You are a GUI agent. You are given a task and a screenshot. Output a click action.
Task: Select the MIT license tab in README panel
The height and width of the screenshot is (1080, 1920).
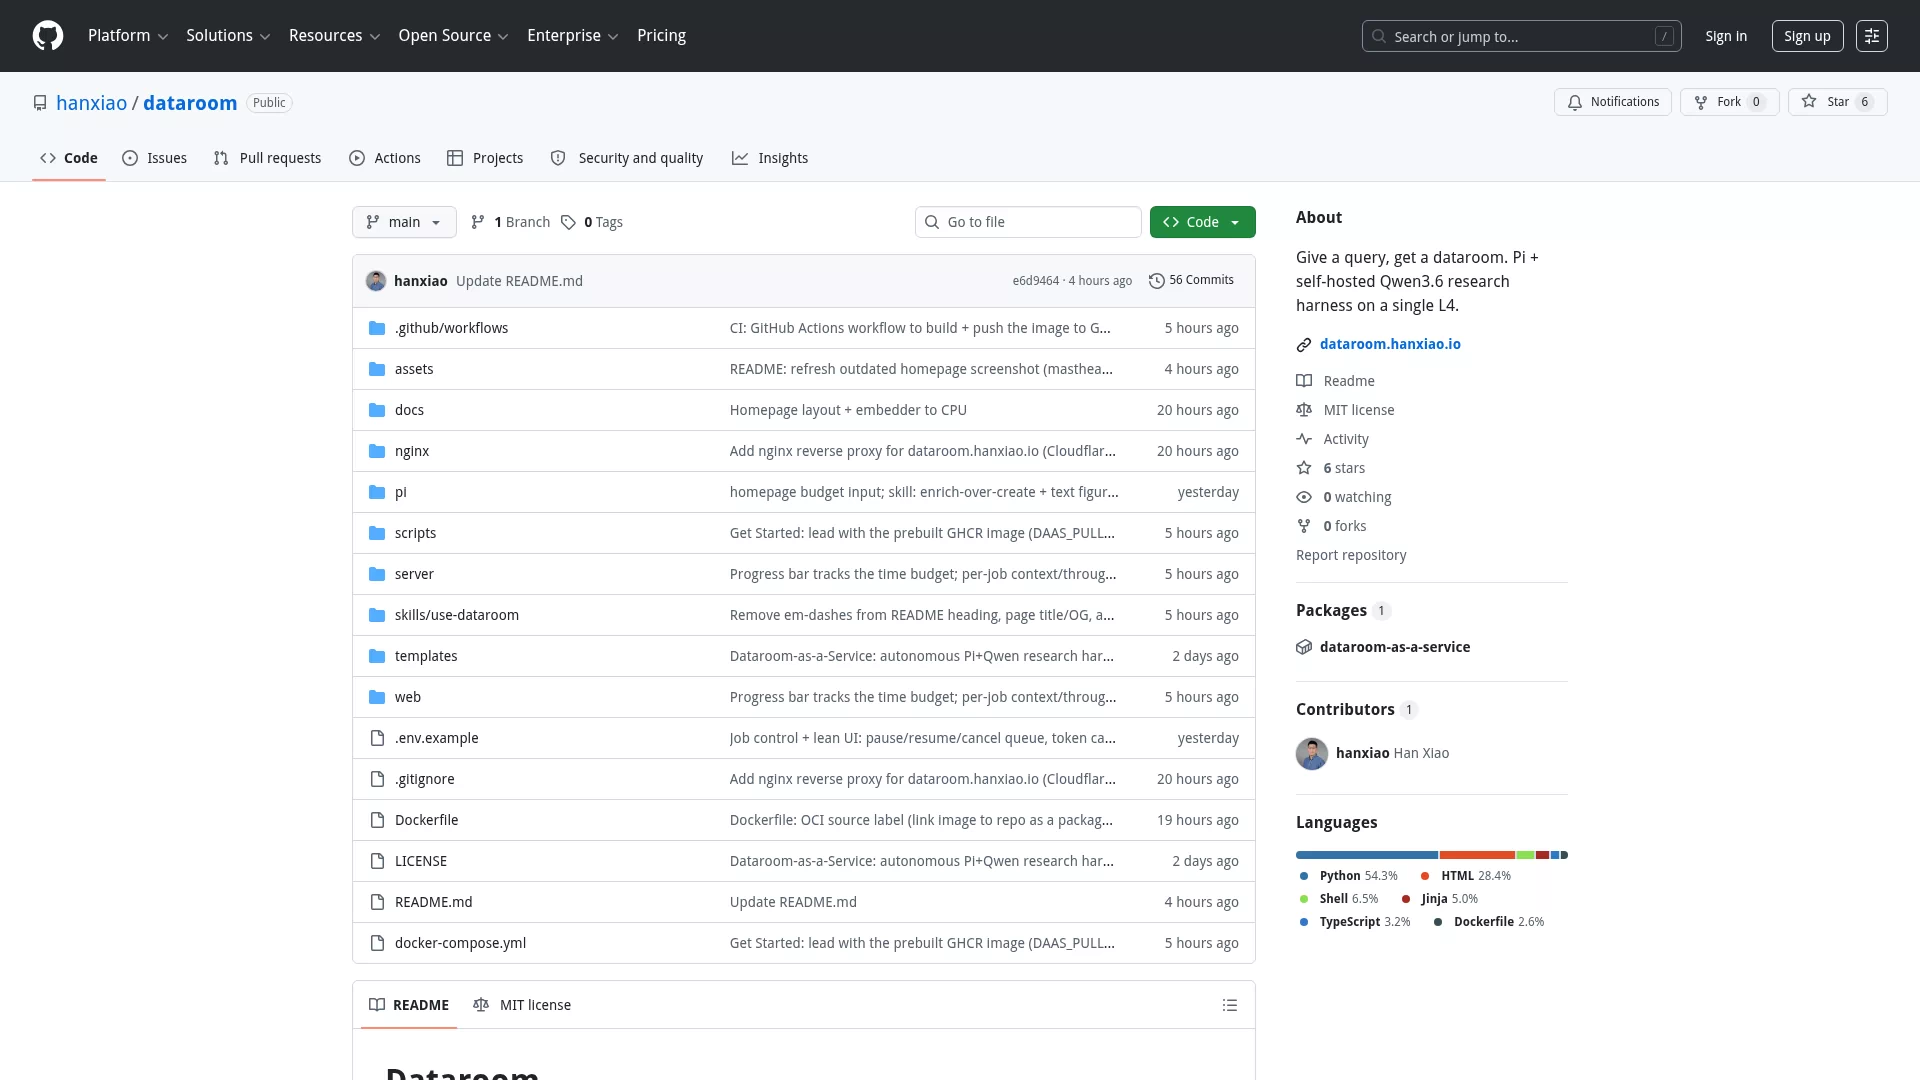[522, 1005]
